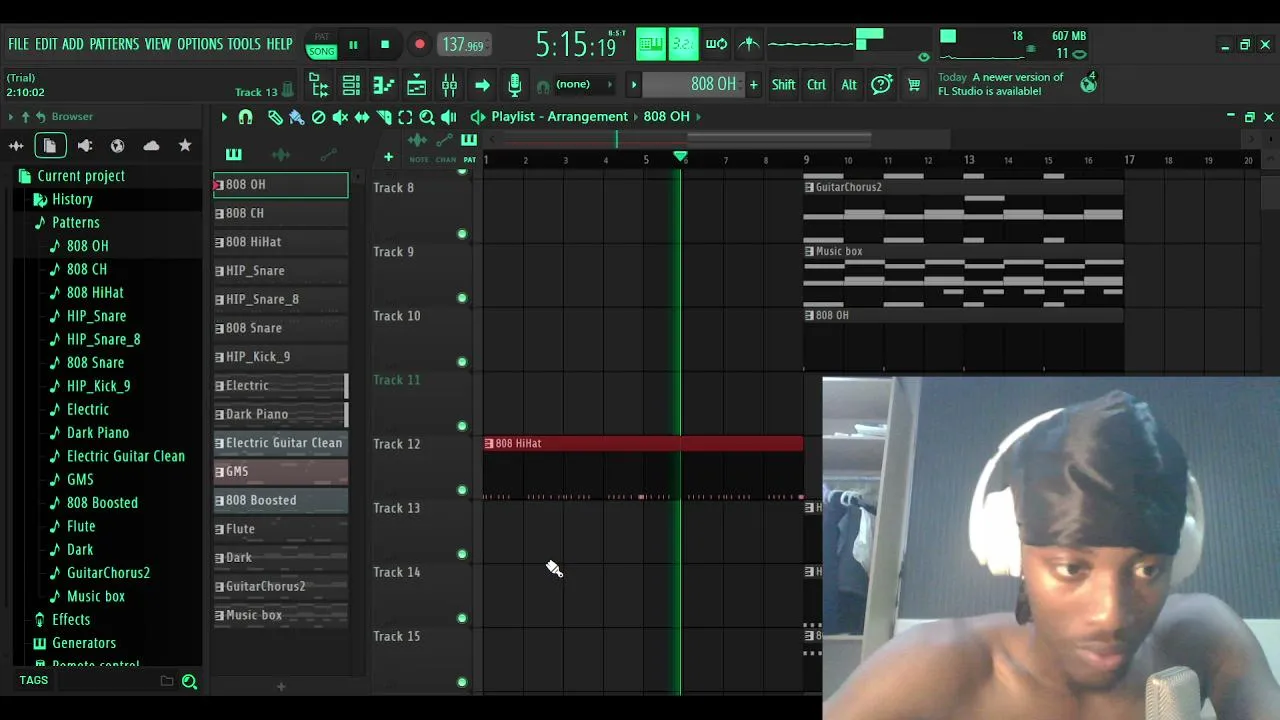Open the OPTIONS menu
This screenshot has width=1280, height=720.
tap(200, 44)
